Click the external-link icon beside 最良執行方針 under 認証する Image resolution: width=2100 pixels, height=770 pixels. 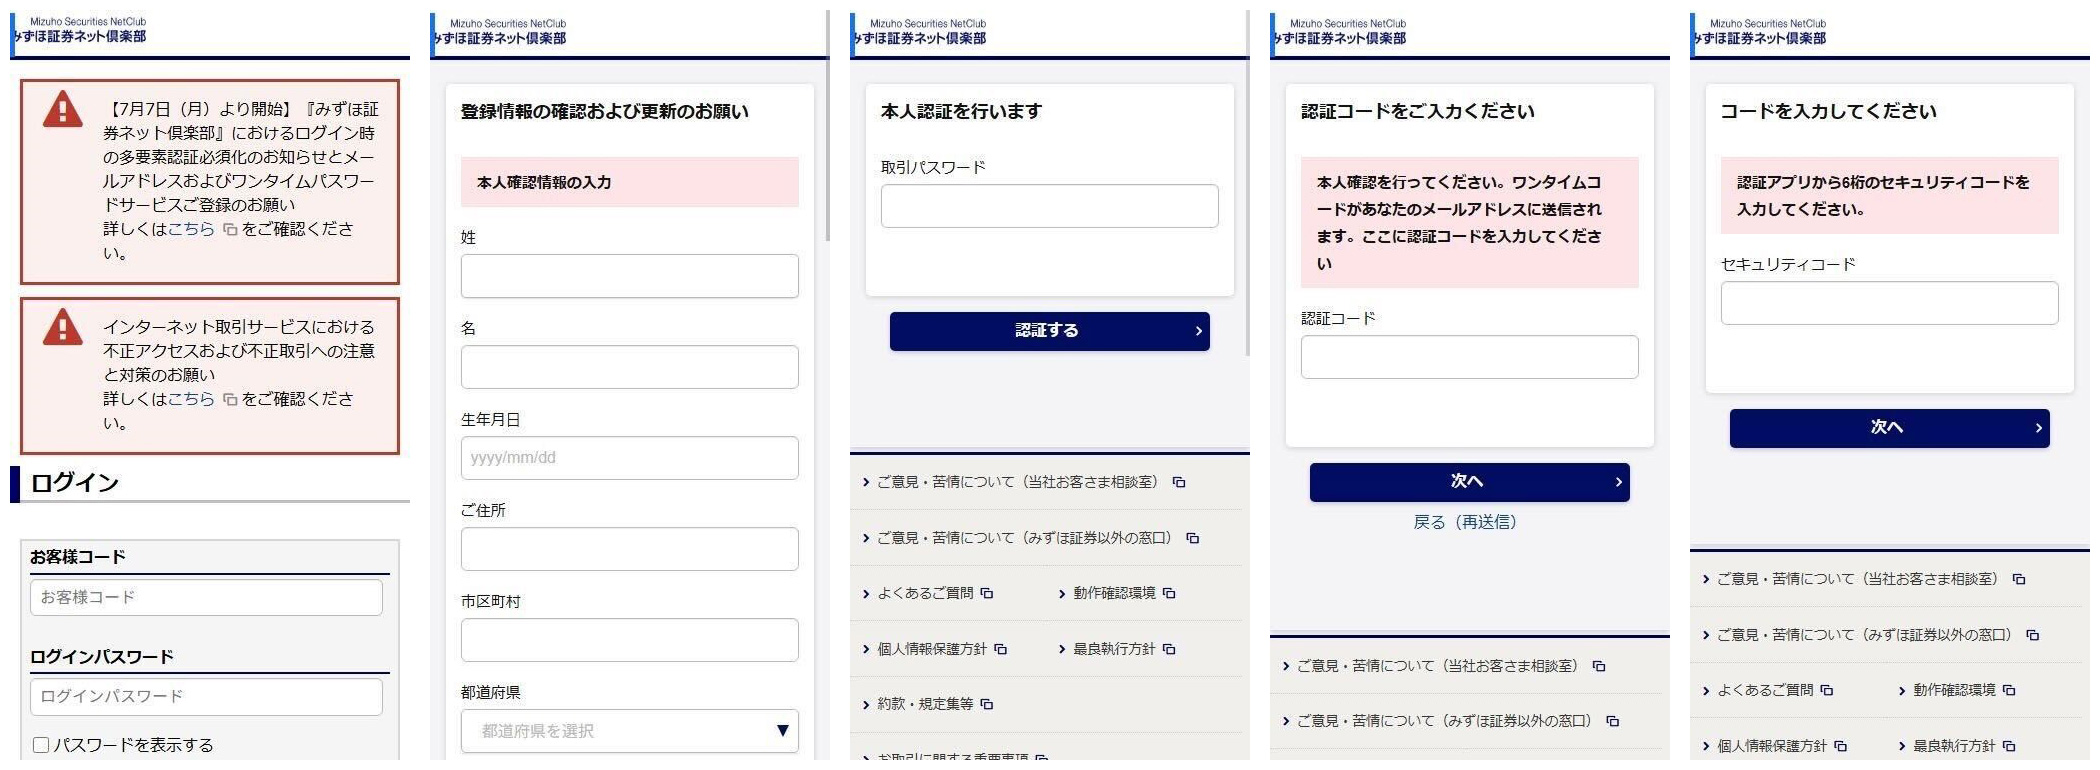1169,650
